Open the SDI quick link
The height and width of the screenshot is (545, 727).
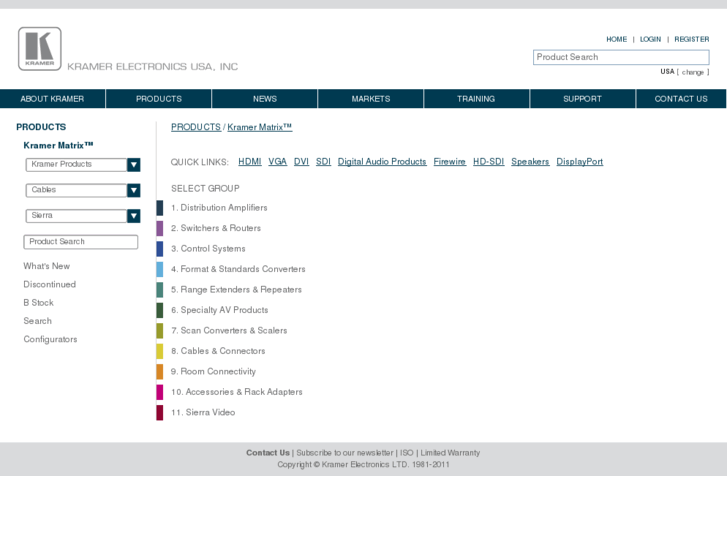pos(323,161)
